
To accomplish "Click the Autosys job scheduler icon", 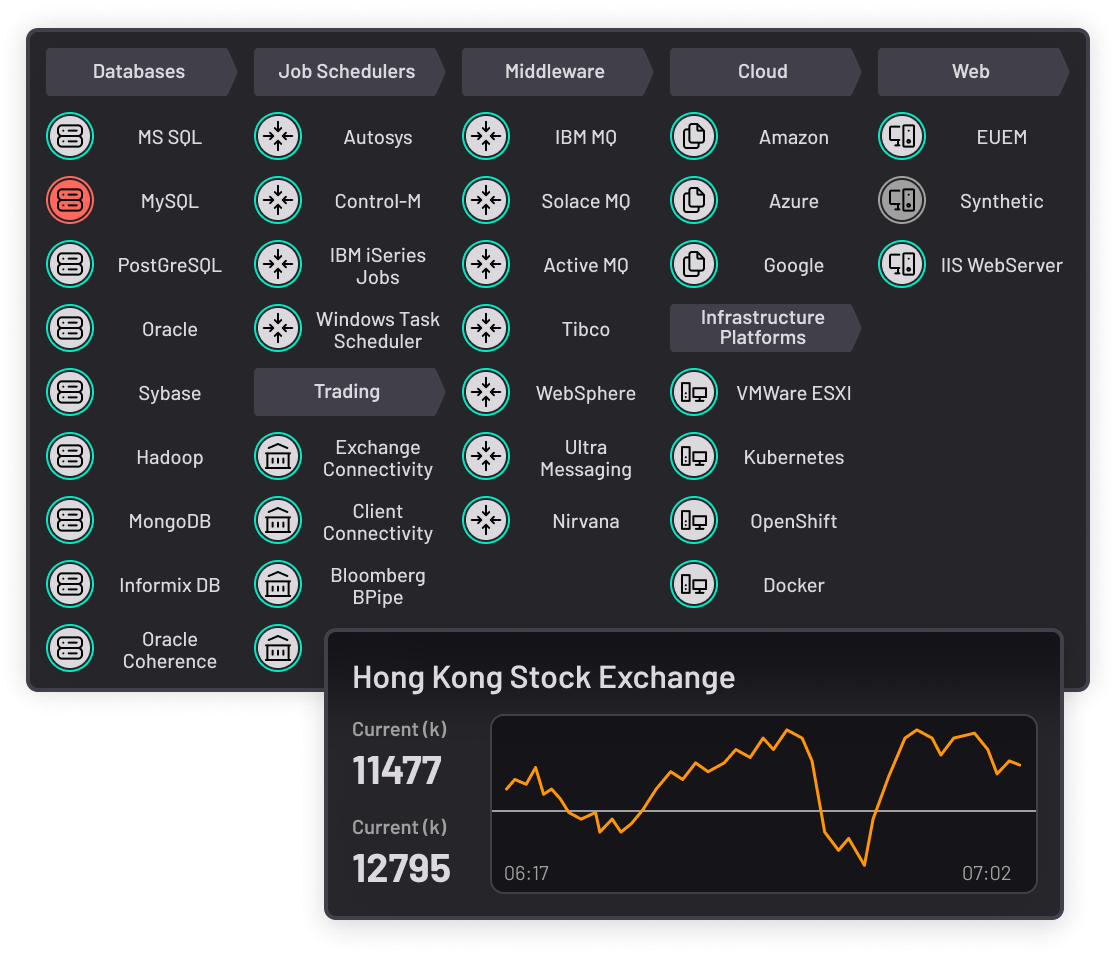I will [278, 136].
